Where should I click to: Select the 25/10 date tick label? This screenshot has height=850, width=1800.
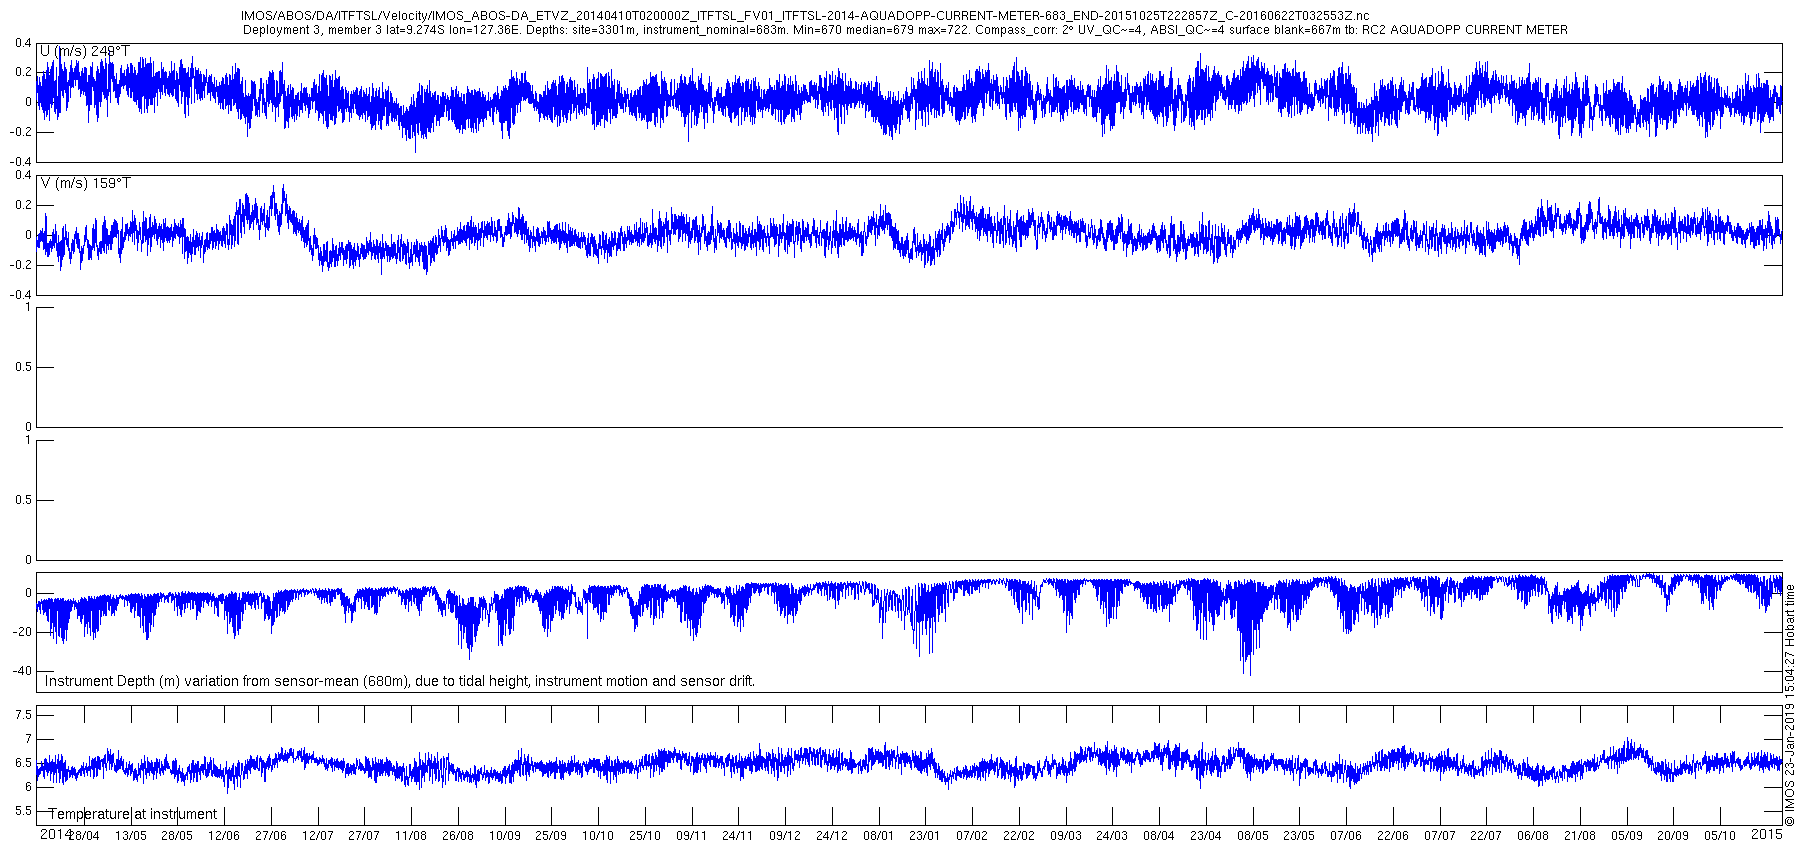(x=645, y=836)
